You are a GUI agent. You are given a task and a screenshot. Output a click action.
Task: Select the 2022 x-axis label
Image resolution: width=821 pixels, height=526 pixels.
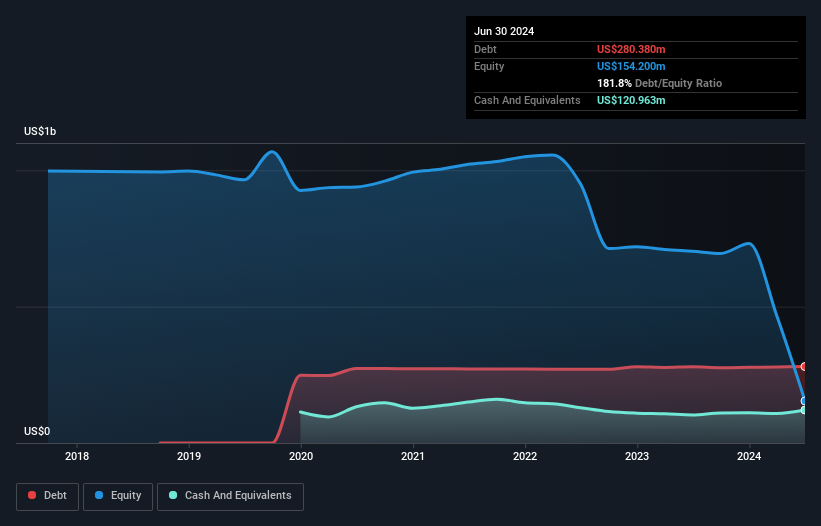coord(525,456)
